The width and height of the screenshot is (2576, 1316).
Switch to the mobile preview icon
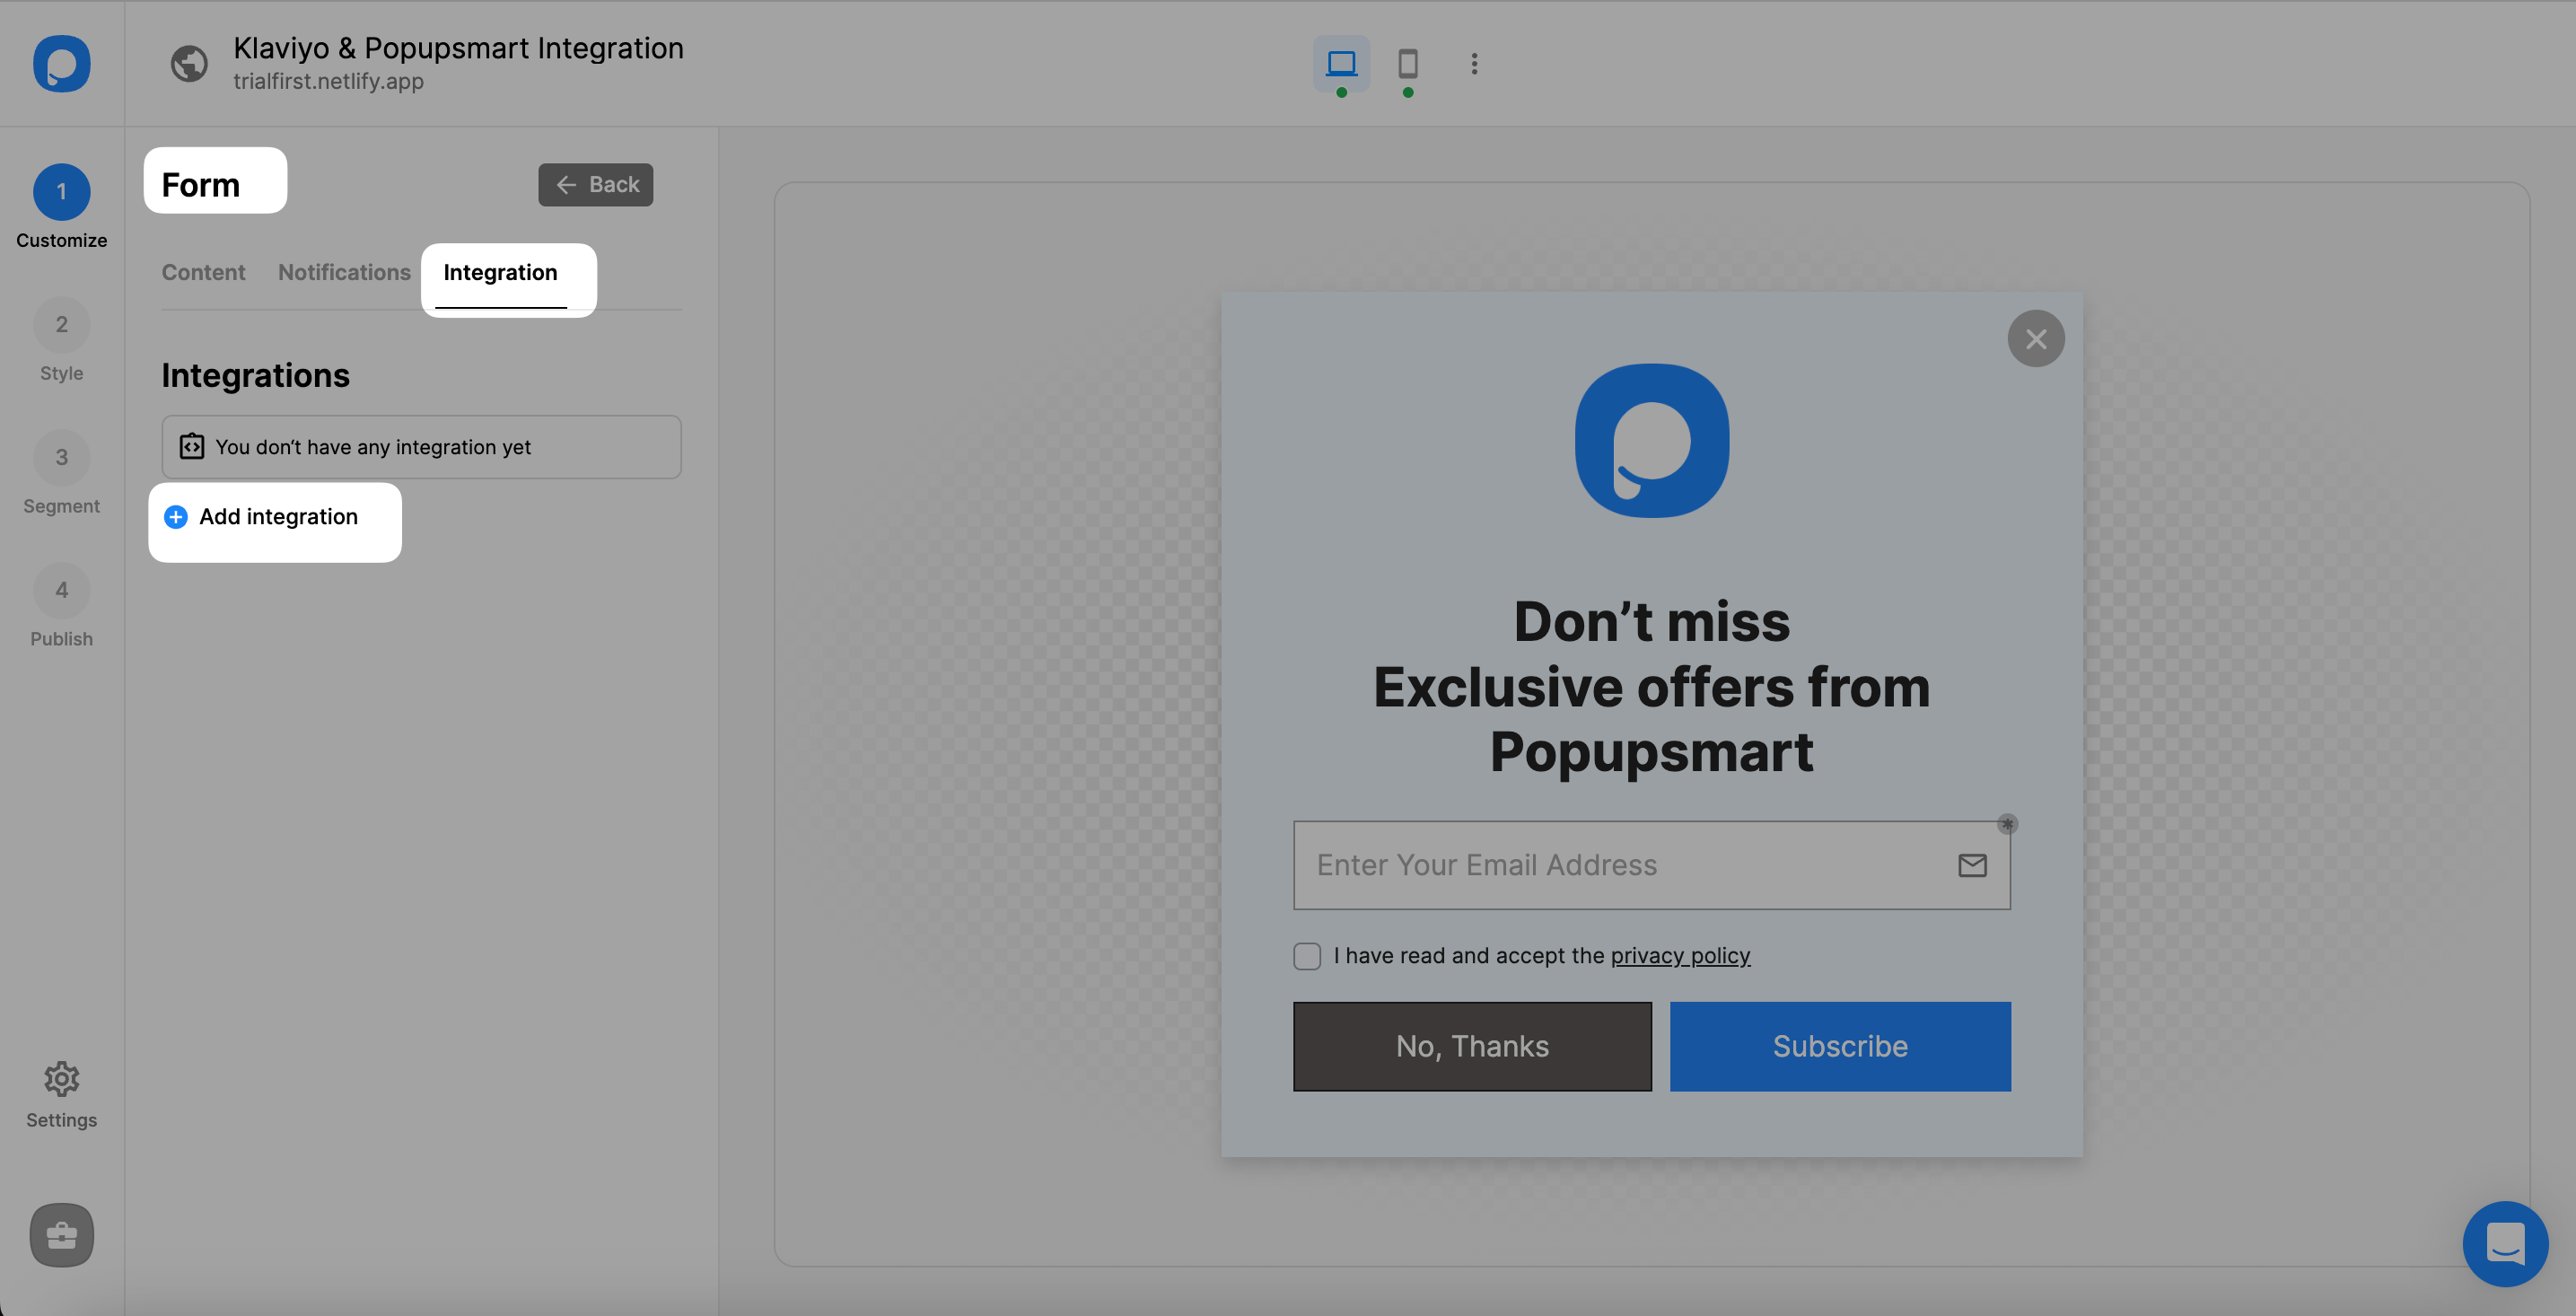(1408, 64)
